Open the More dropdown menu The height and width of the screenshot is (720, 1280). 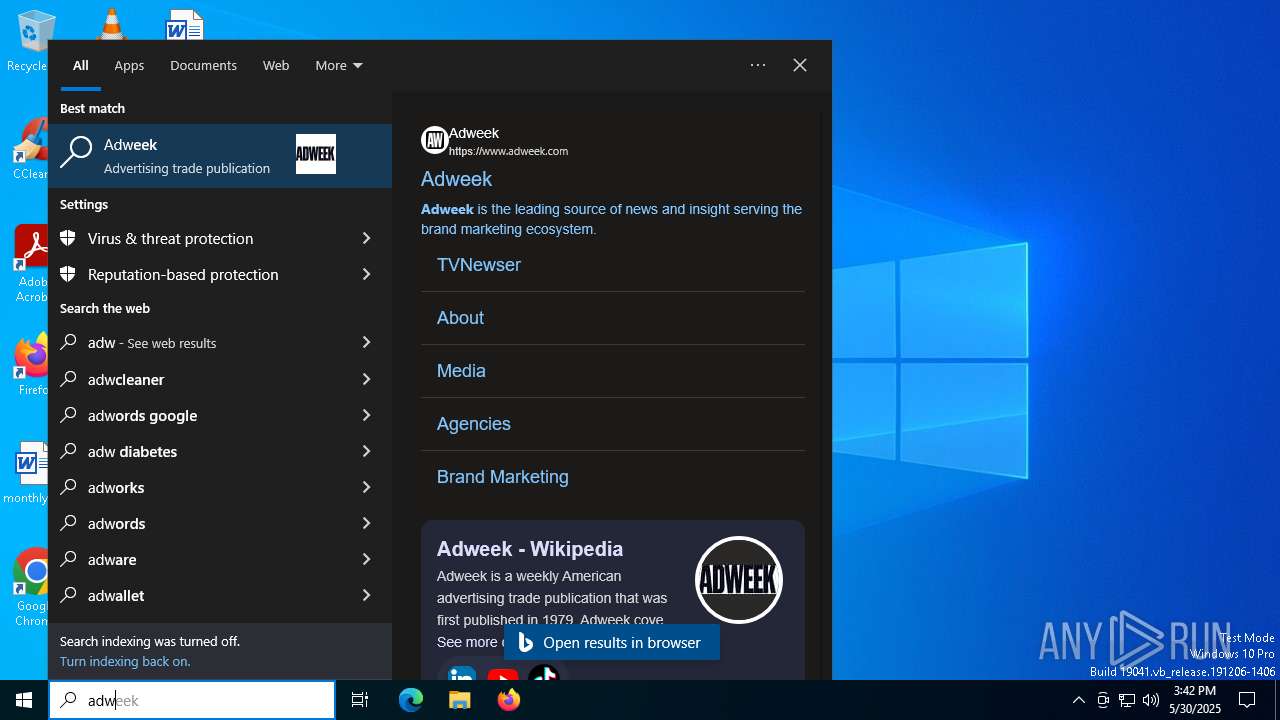(339, 65)
